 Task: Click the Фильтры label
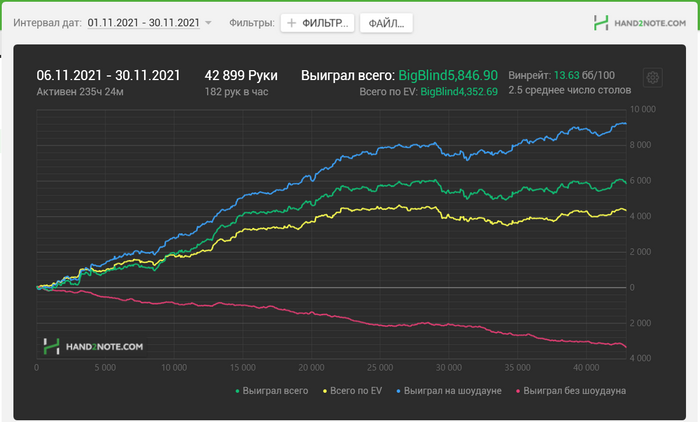coord(252,23)
